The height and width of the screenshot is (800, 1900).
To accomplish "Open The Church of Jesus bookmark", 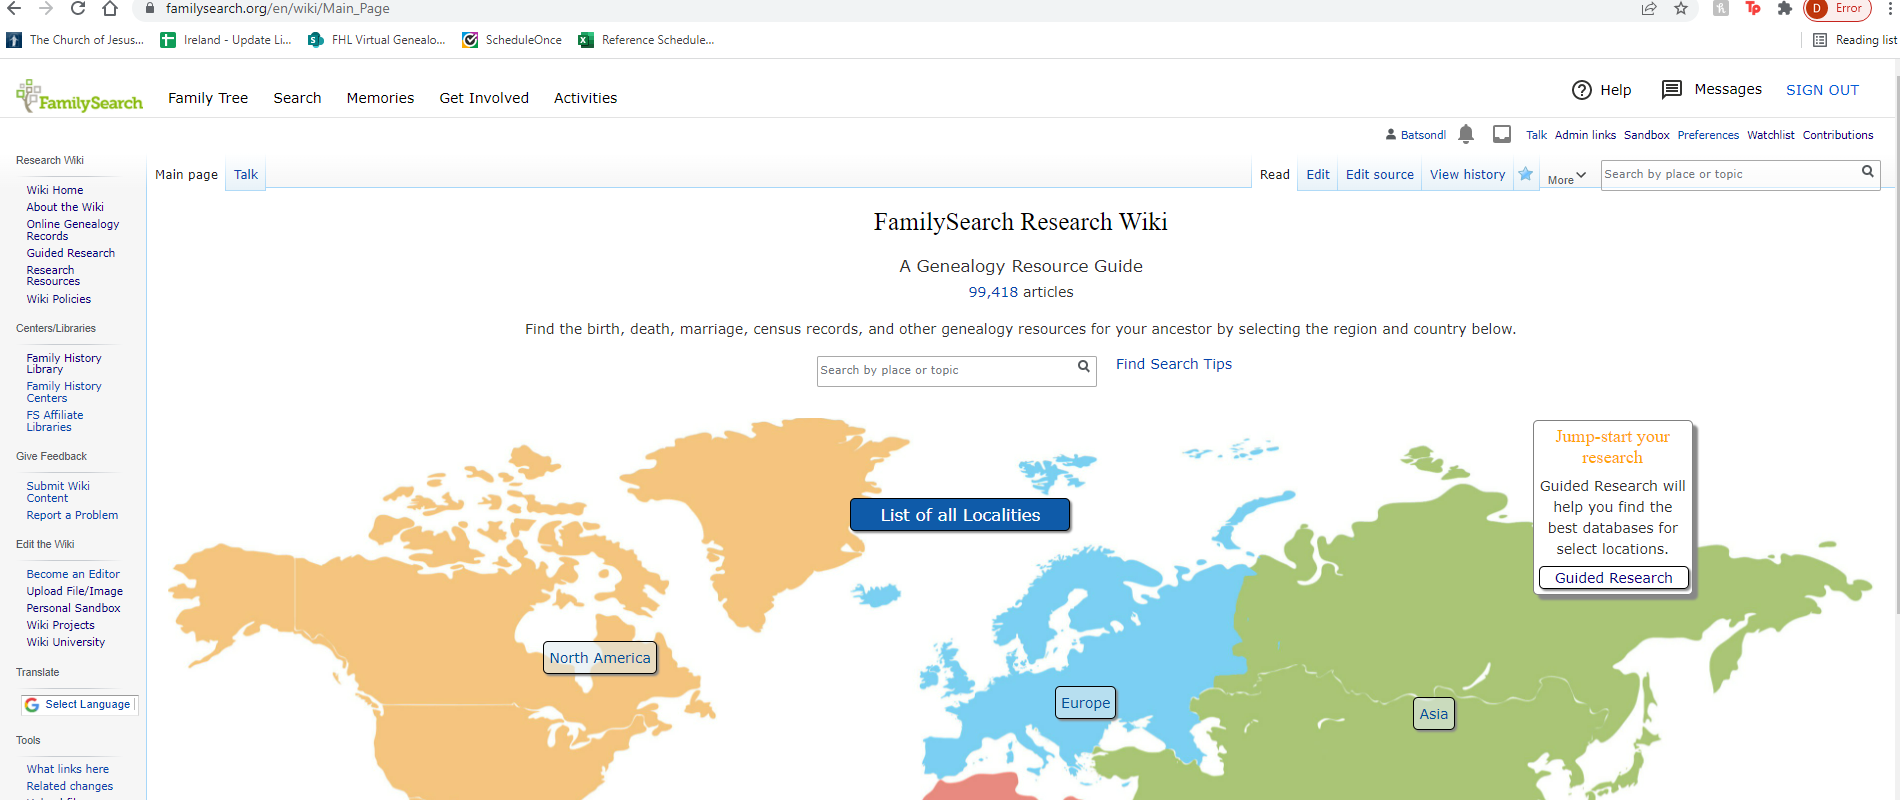I will click(x=75, y=40).
